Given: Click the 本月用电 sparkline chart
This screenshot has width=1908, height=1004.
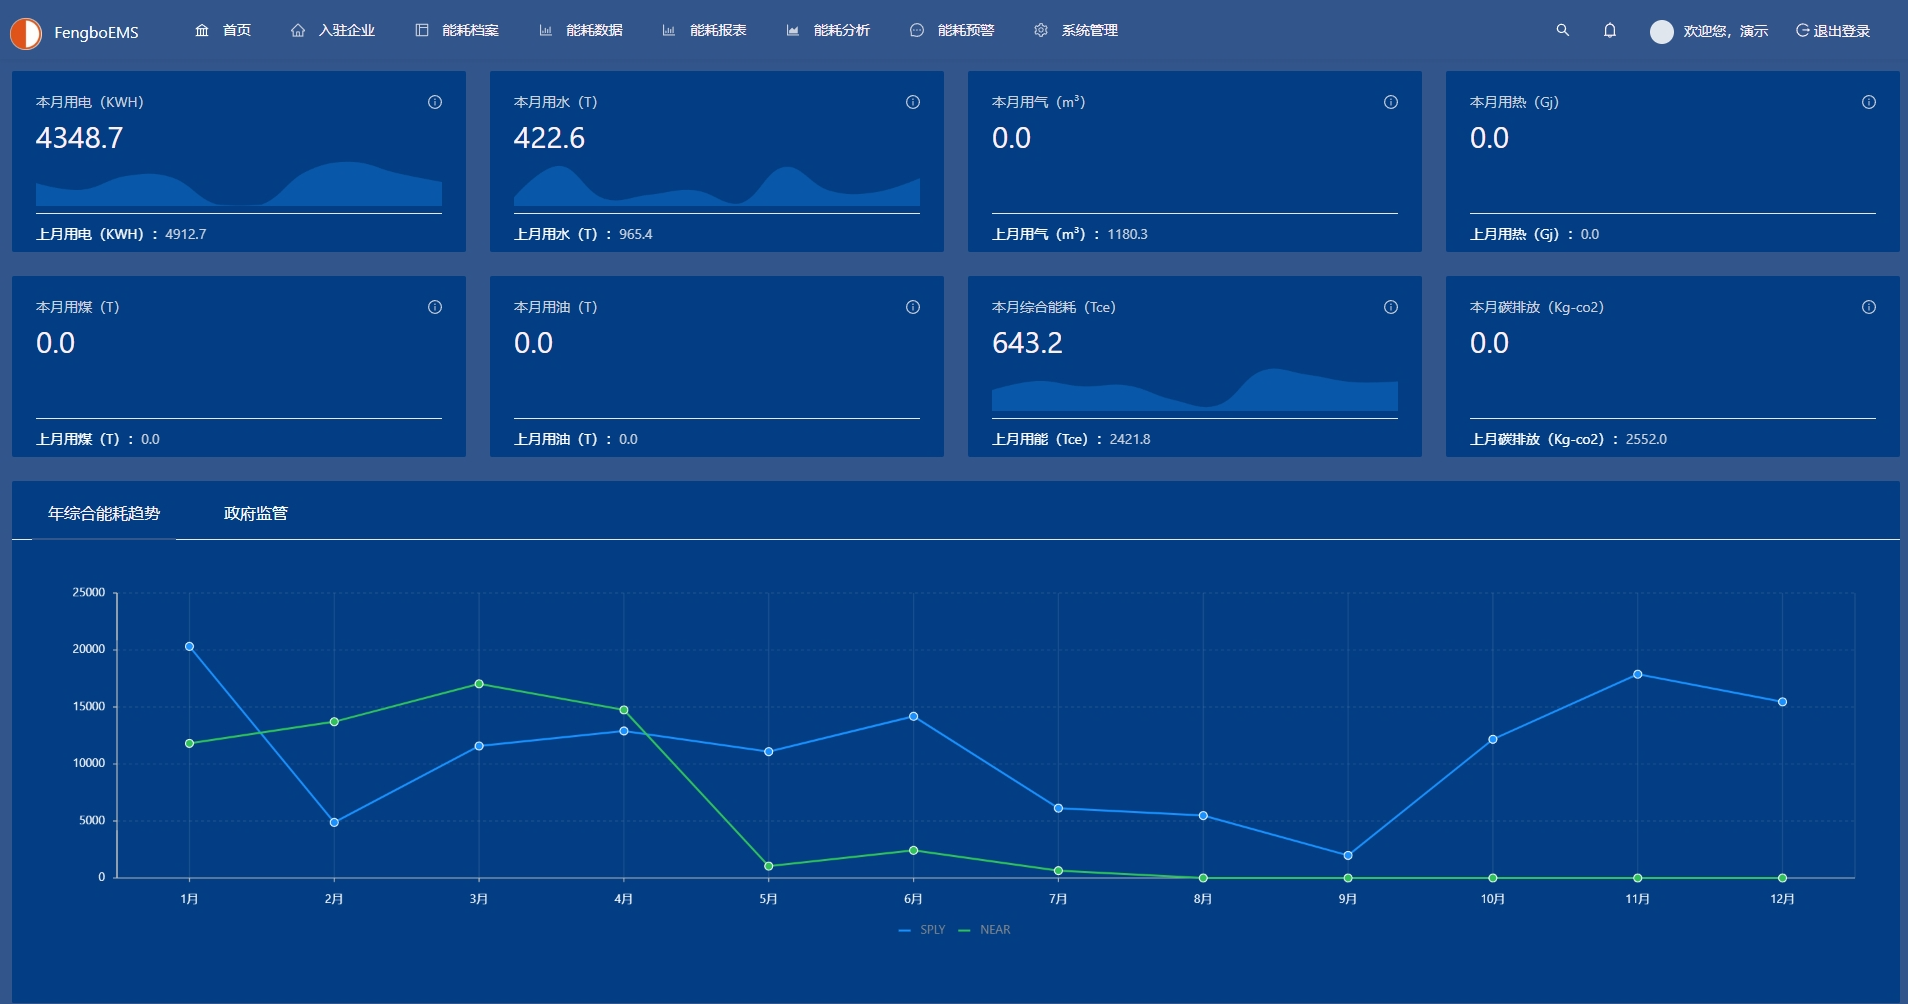Looking at the screenshot, I should [x=238, y=185].
